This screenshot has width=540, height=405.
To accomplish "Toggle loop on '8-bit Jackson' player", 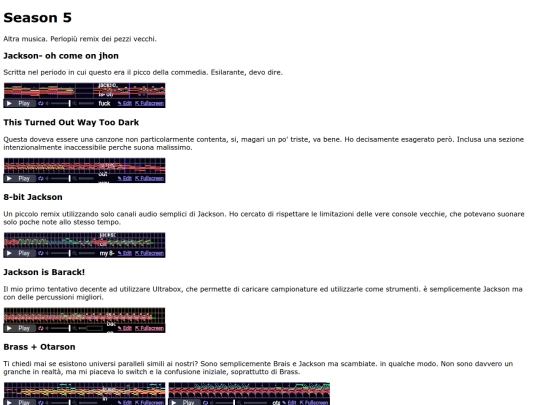I will point(41,253).
